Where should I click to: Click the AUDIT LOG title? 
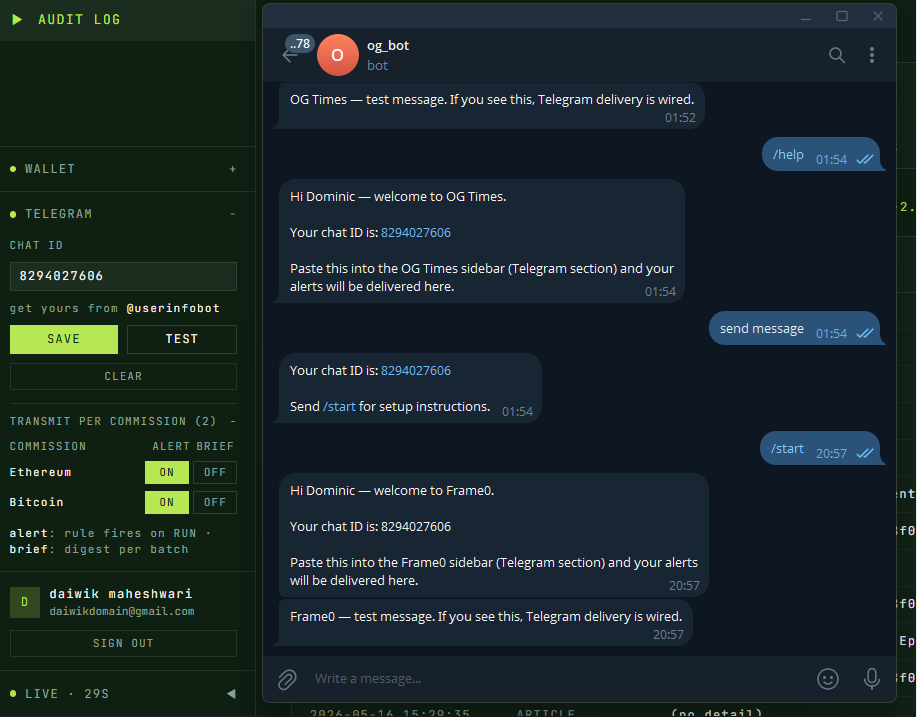click(79, 19)
